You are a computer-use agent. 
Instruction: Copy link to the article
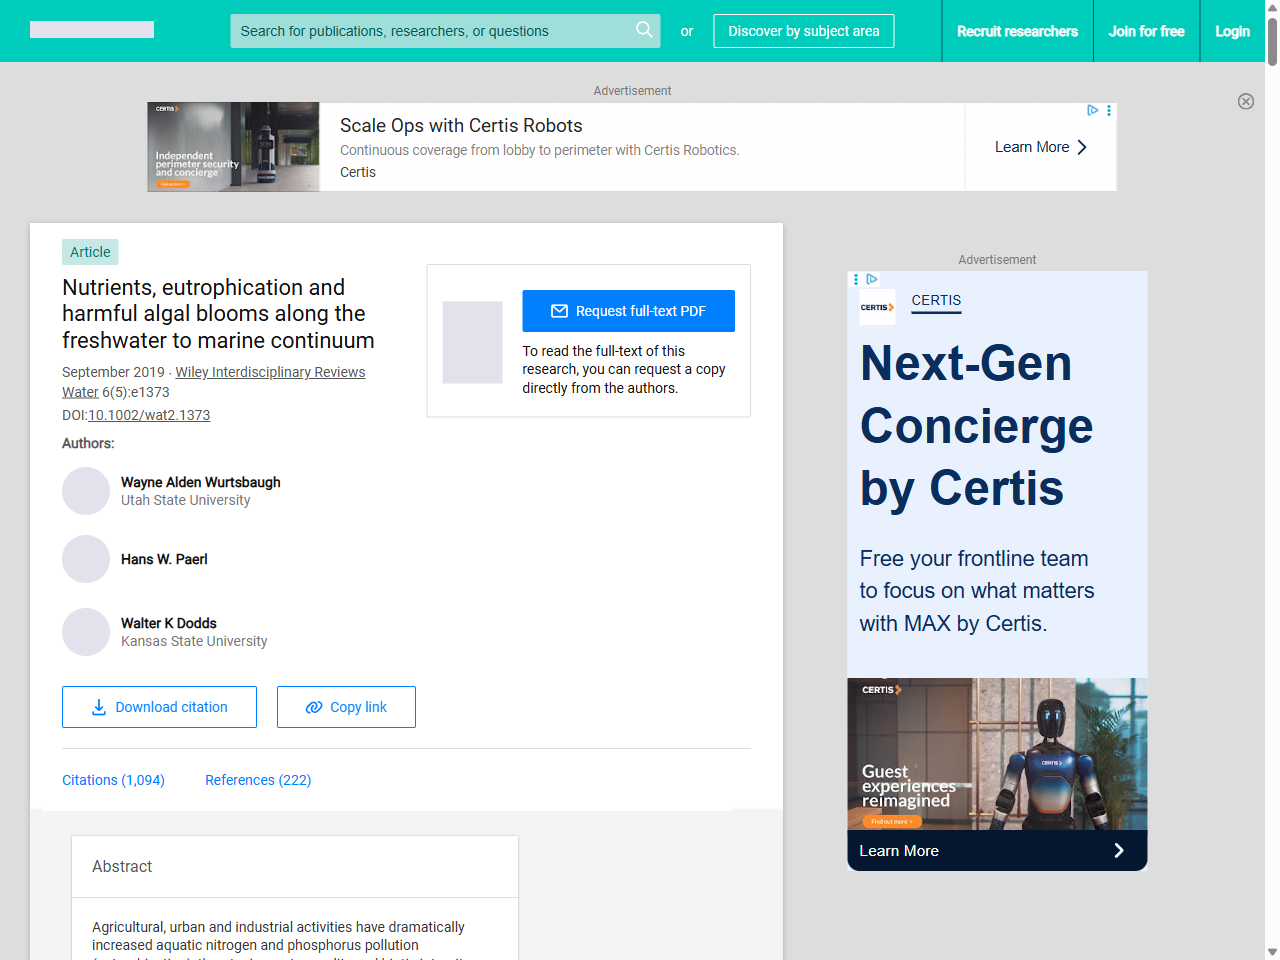coord(346,707)
